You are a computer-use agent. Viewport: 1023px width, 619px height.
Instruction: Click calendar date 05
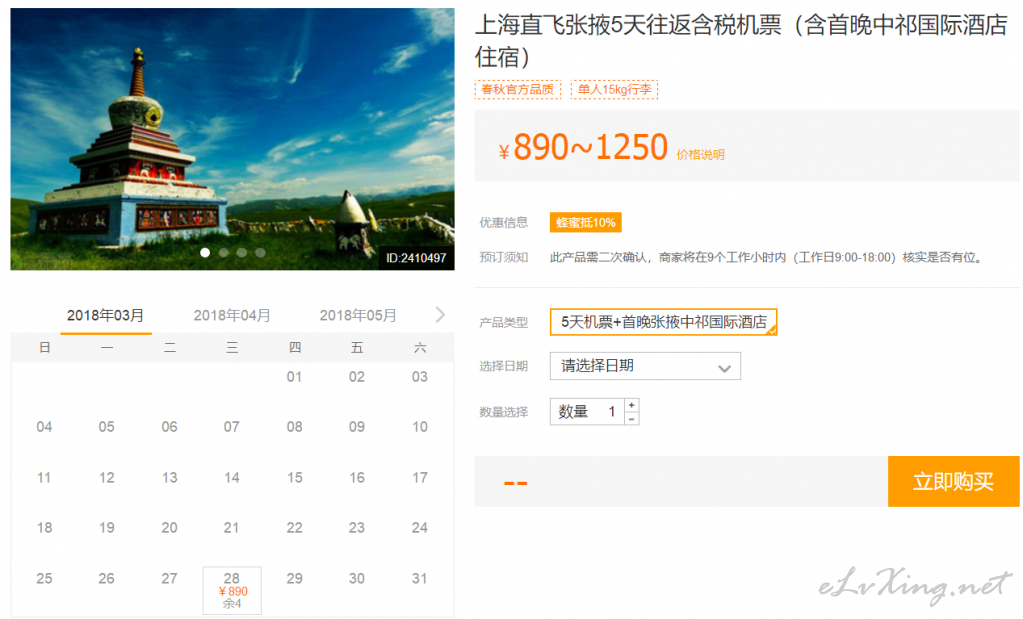[x=106, y=427]
